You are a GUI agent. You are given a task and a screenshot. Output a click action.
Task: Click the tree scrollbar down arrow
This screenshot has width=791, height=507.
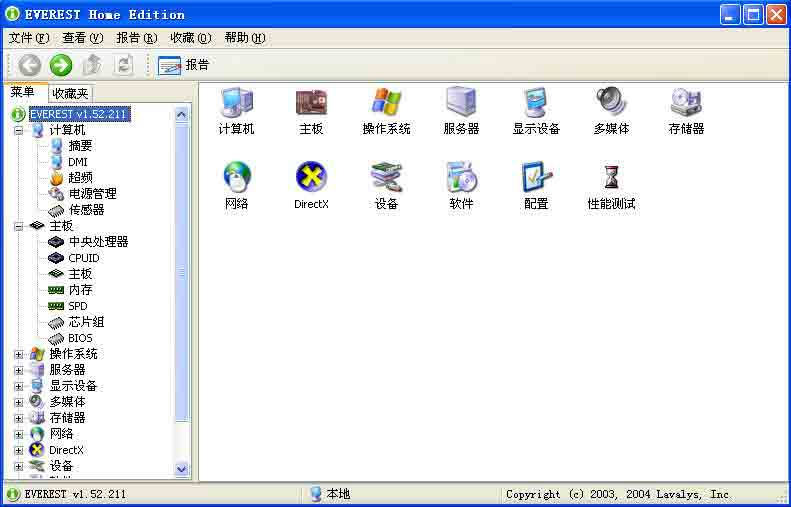click(182, 468)
